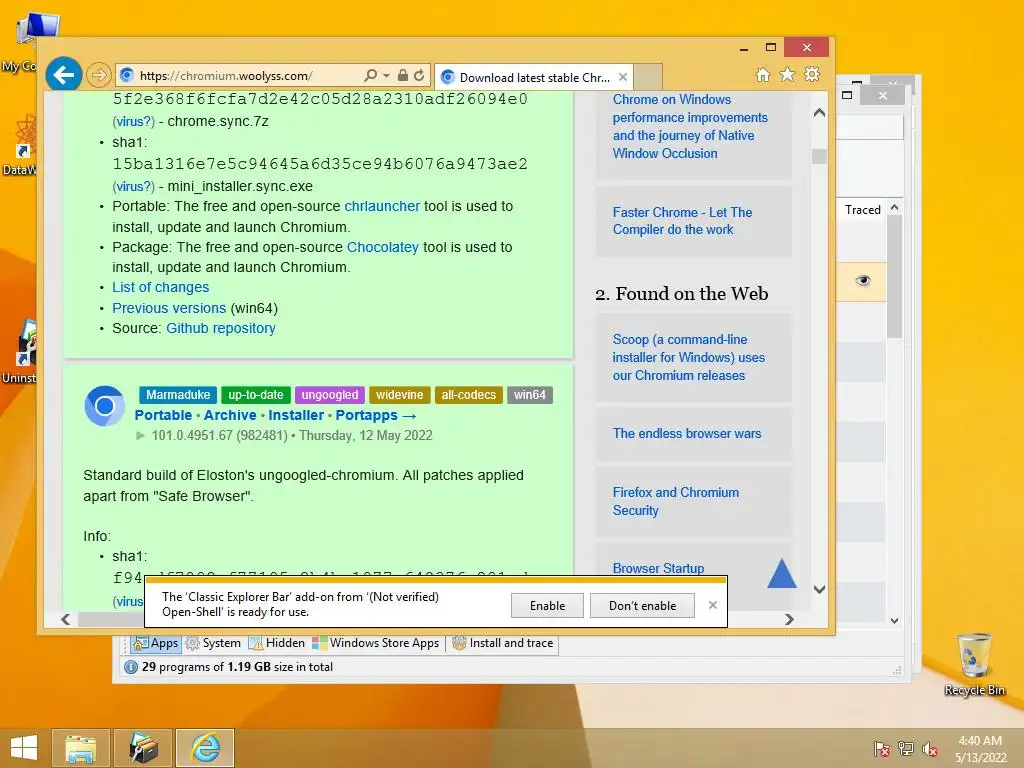Open the Archive download link
Image resolution: width=1024 pixels, height=768 pixels.
tap(230, 415)
